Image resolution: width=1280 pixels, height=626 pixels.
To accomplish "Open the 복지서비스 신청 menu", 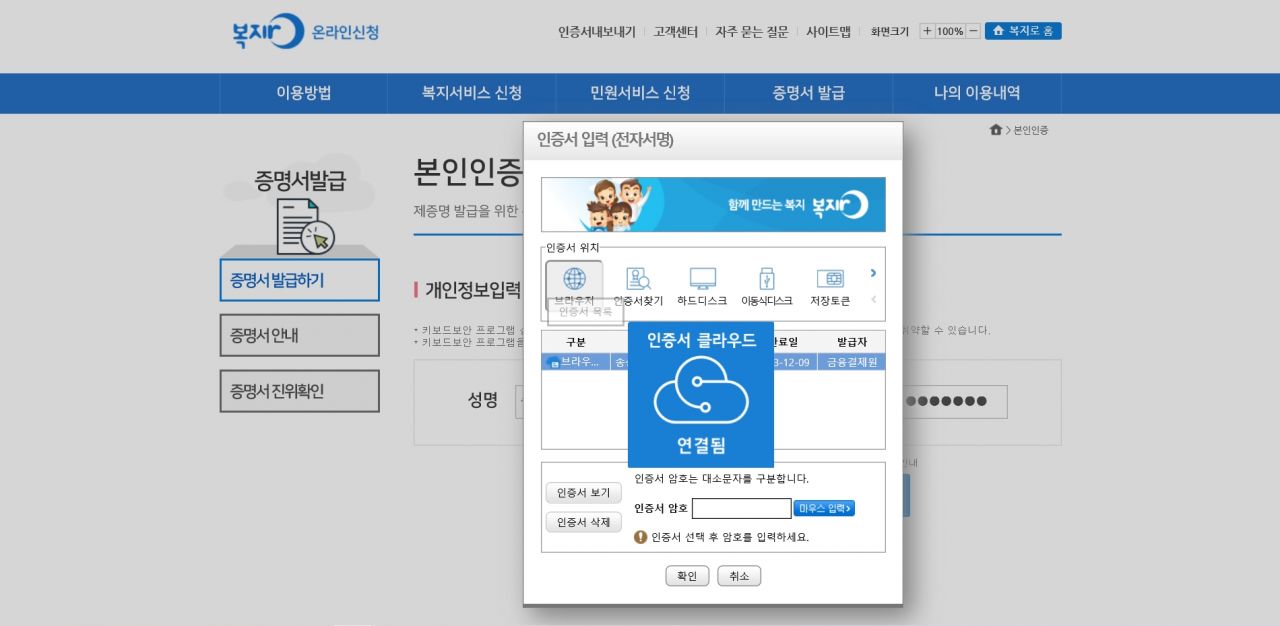I will coord(471,93).
